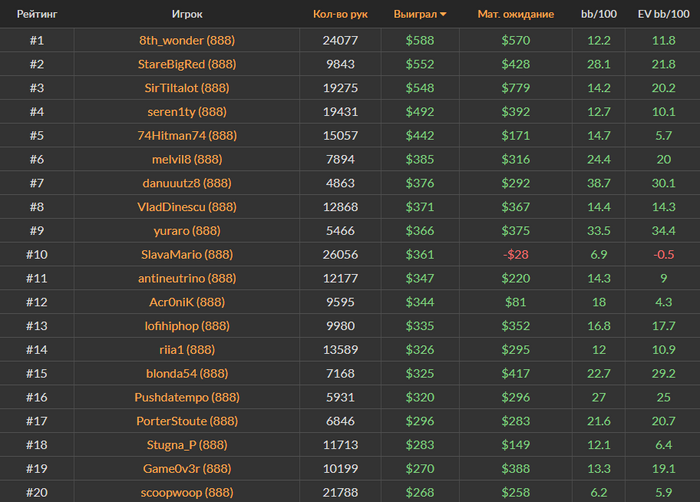Click the EV bb/100 column header

click(663, 15)
